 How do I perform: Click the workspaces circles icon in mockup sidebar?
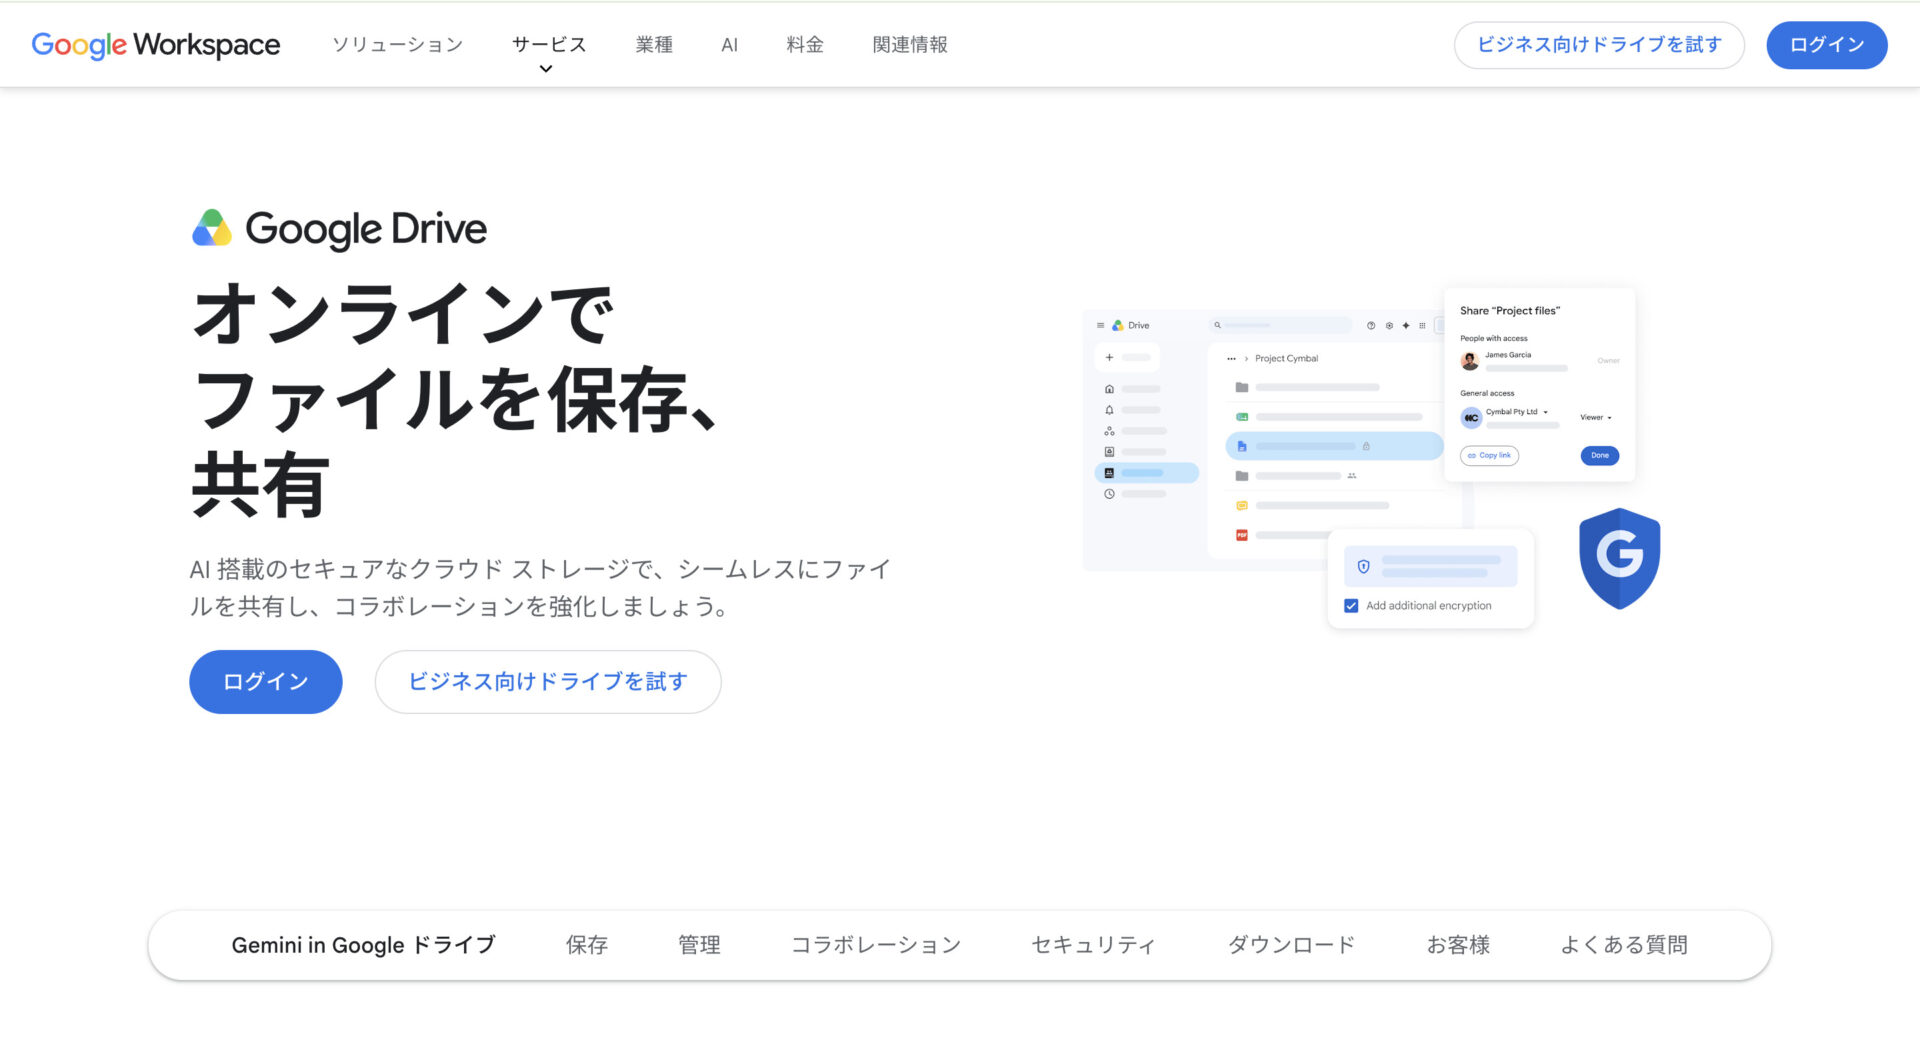pyautogui.click(x=1109, y=431)
